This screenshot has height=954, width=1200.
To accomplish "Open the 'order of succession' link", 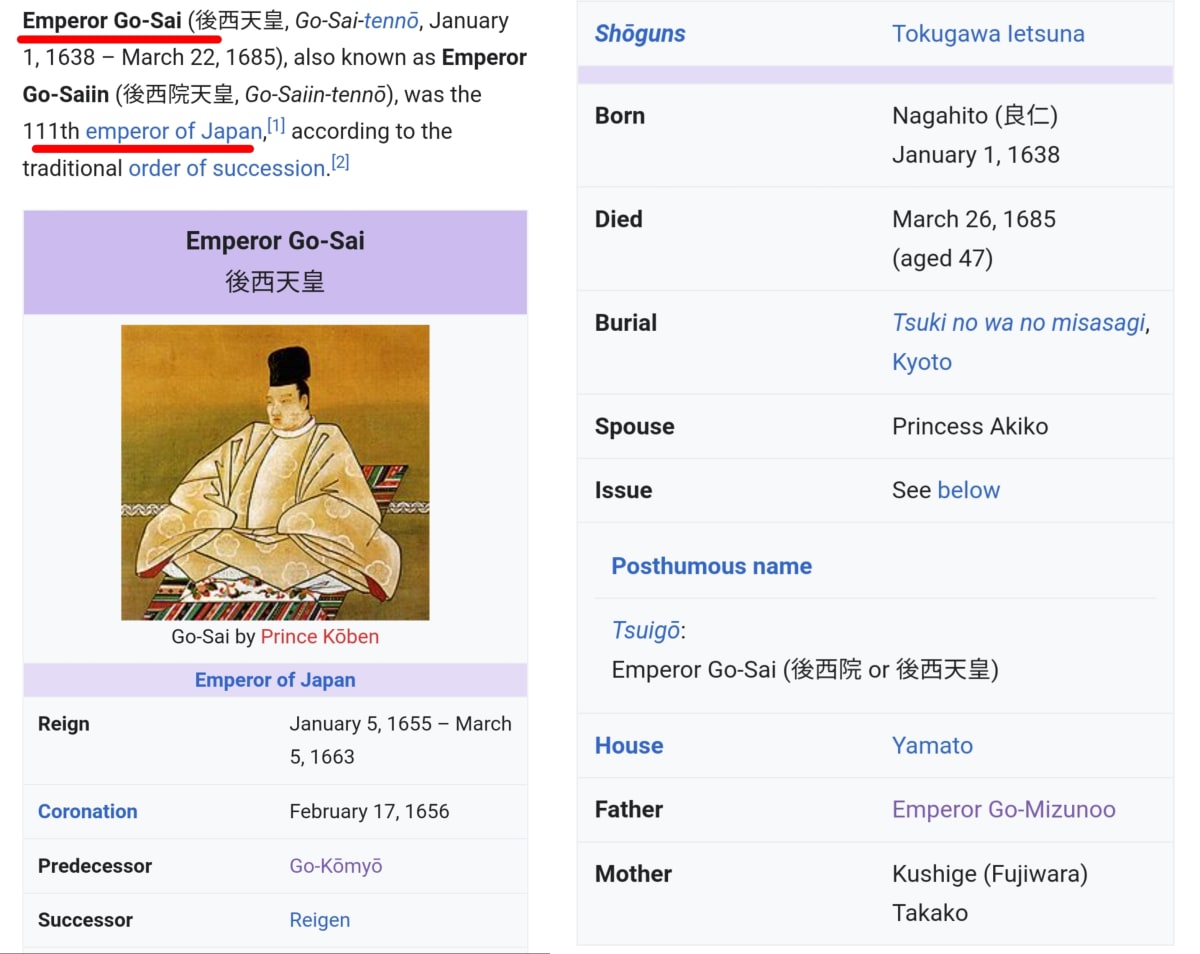I will [x=227, y=168].
